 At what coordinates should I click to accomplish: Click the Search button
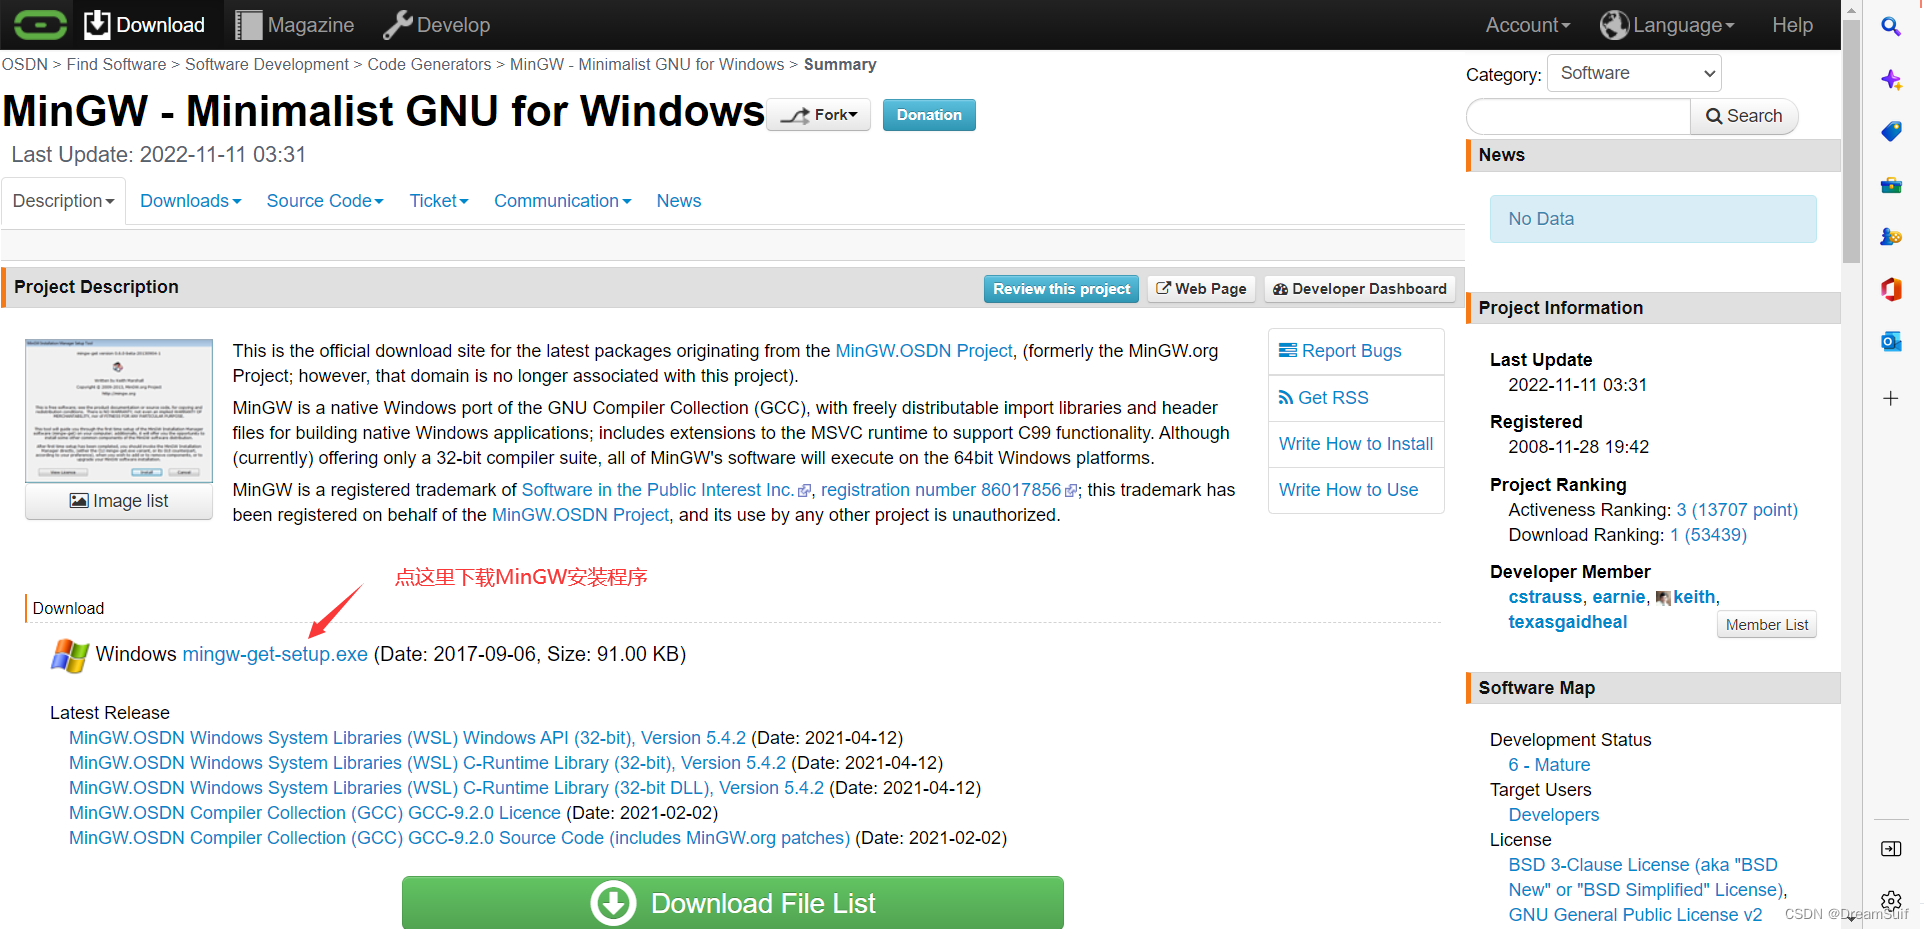(x=1744, y=116)
